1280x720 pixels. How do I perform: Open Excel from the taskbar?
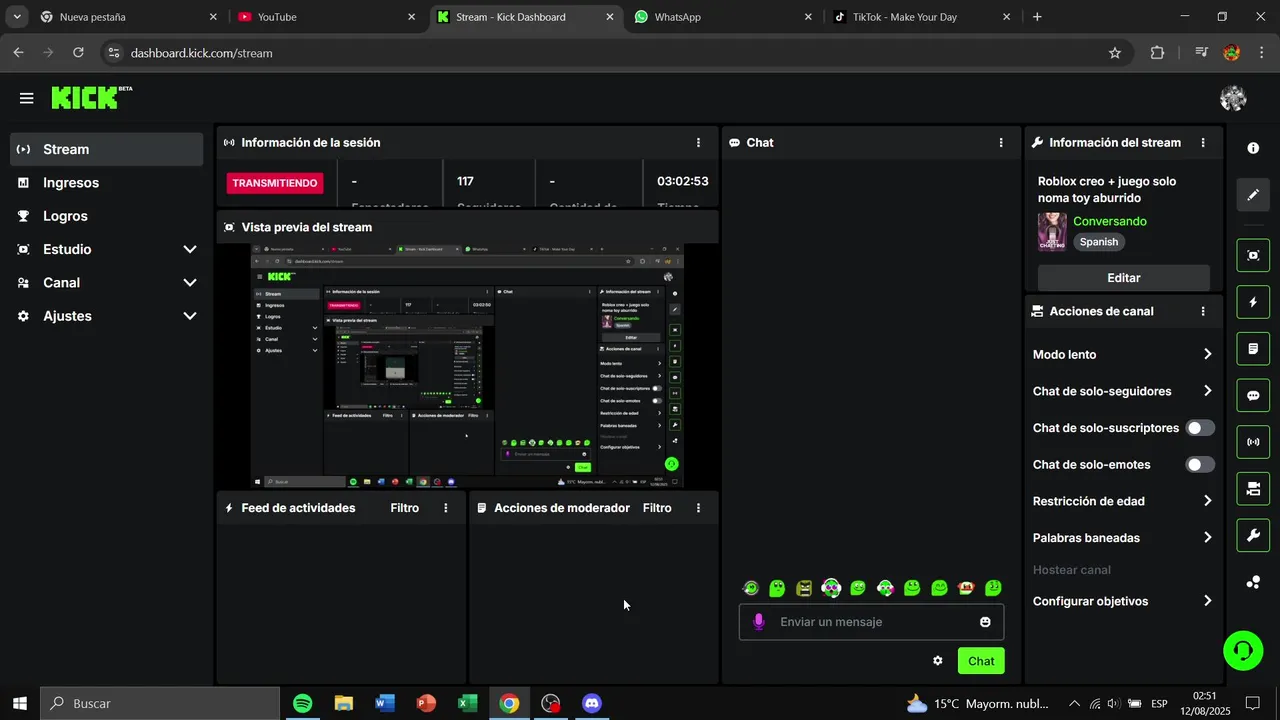467,704
